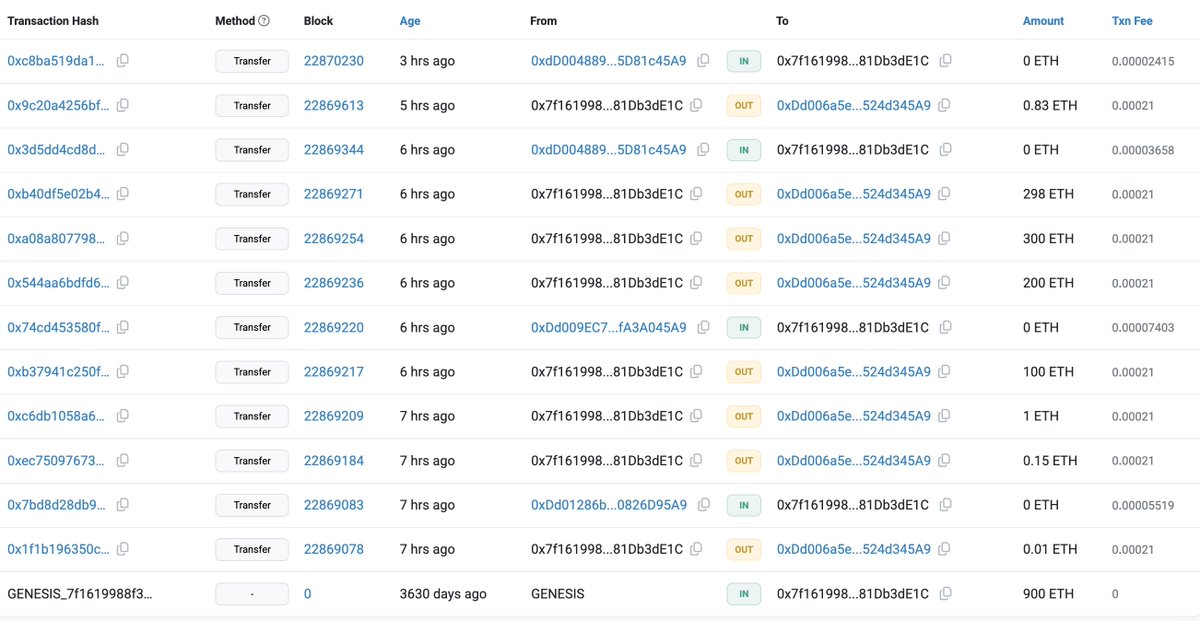Open sender address 0xDd01286b...0826D95A9
1200x621 pixels.
click(608, 505)
